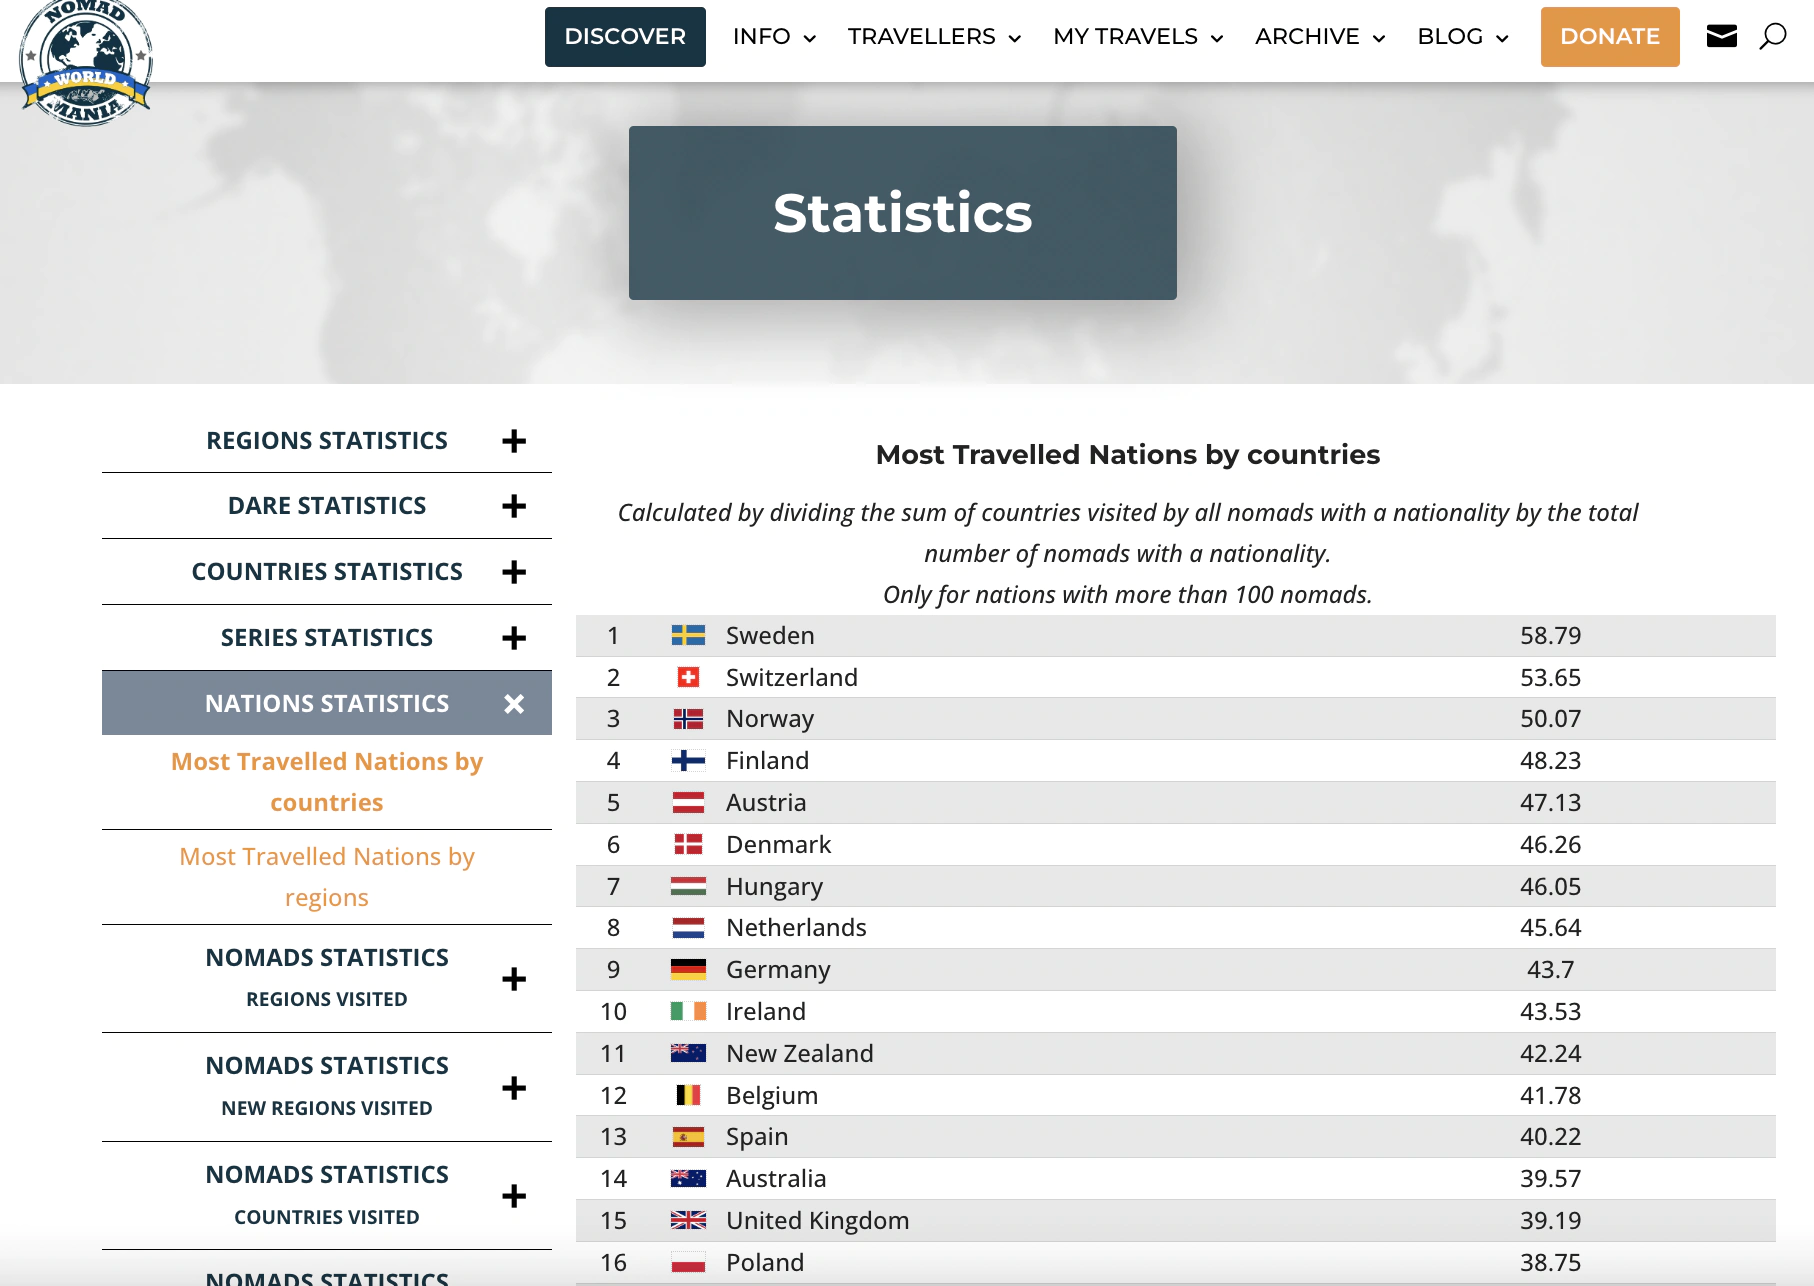Expand Regions Statistics with plus icon
This screenshot has height=1286, width=1814.
514,441
